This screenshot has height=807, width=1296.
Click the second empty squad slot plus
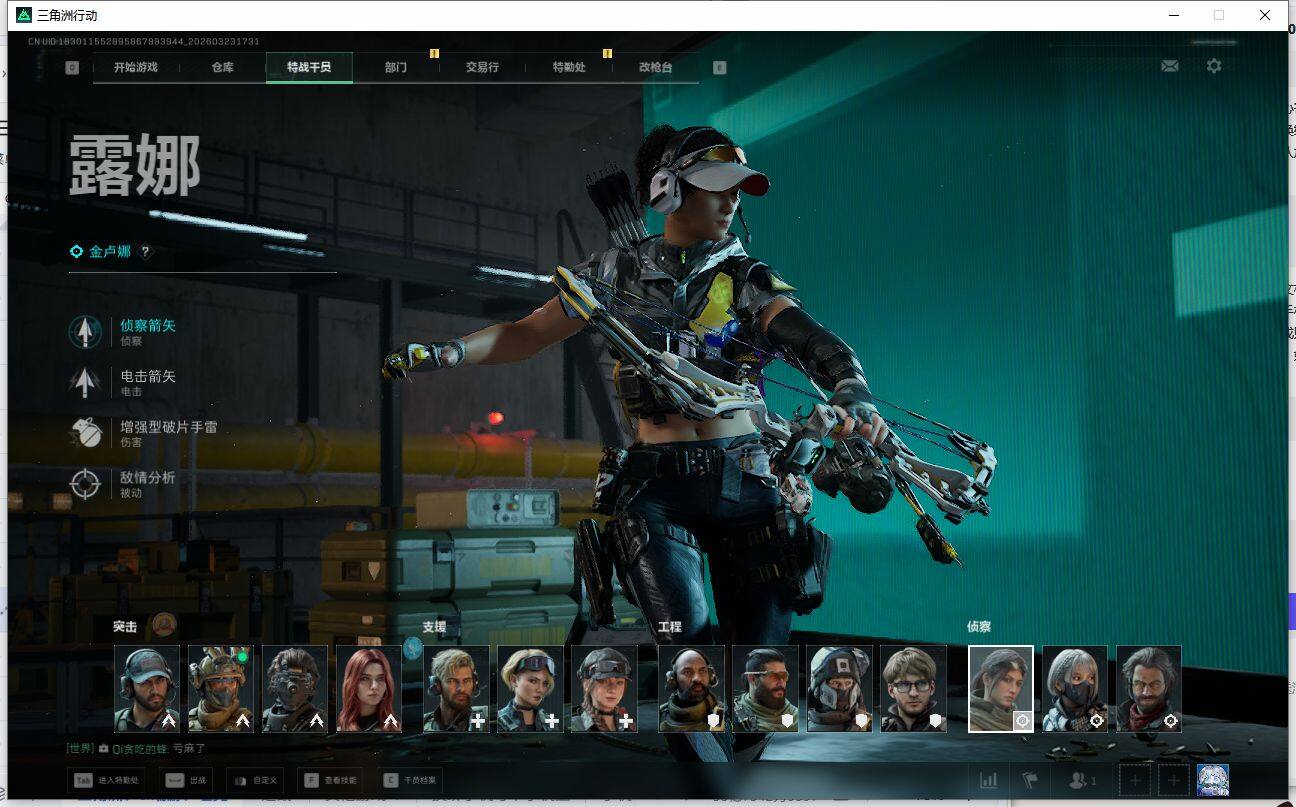coord(1173,780)
